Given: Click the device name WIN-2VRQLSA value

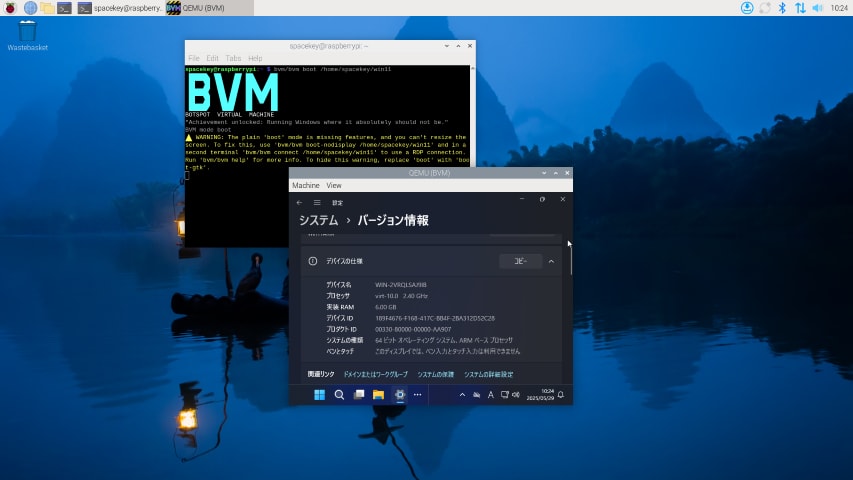Looking at the screenshot, I should point(400,285).
